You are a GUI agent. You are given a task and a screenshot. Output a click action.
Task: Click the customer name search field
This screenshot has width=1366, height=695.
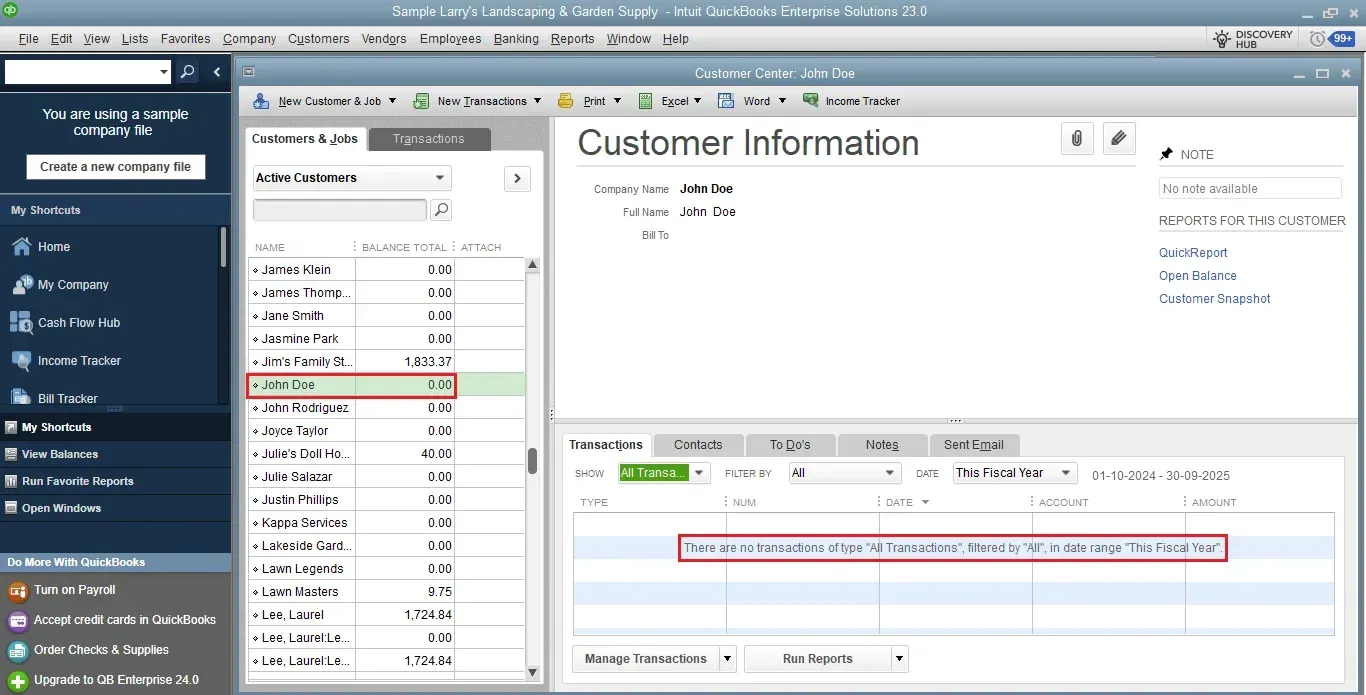click(340, 210)
